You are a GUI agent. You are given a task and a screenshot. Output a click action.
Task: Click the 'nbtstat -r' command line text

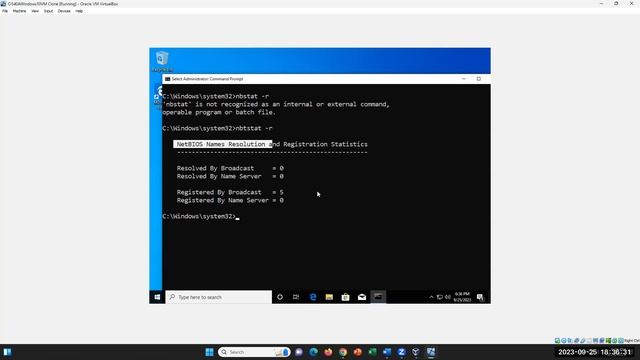pyautogui.click(x=254, y=128)
